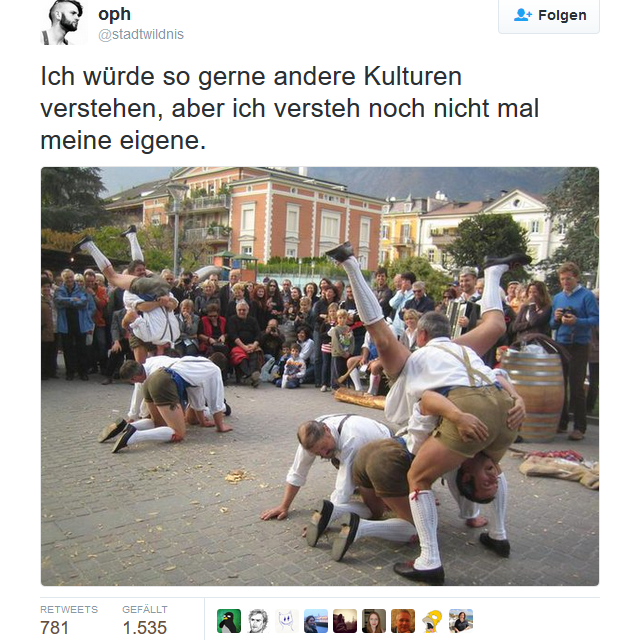Viewport: 638px width, 640px height.
Task: Click the GEFÄLLT label
Action: click(145, 609)
